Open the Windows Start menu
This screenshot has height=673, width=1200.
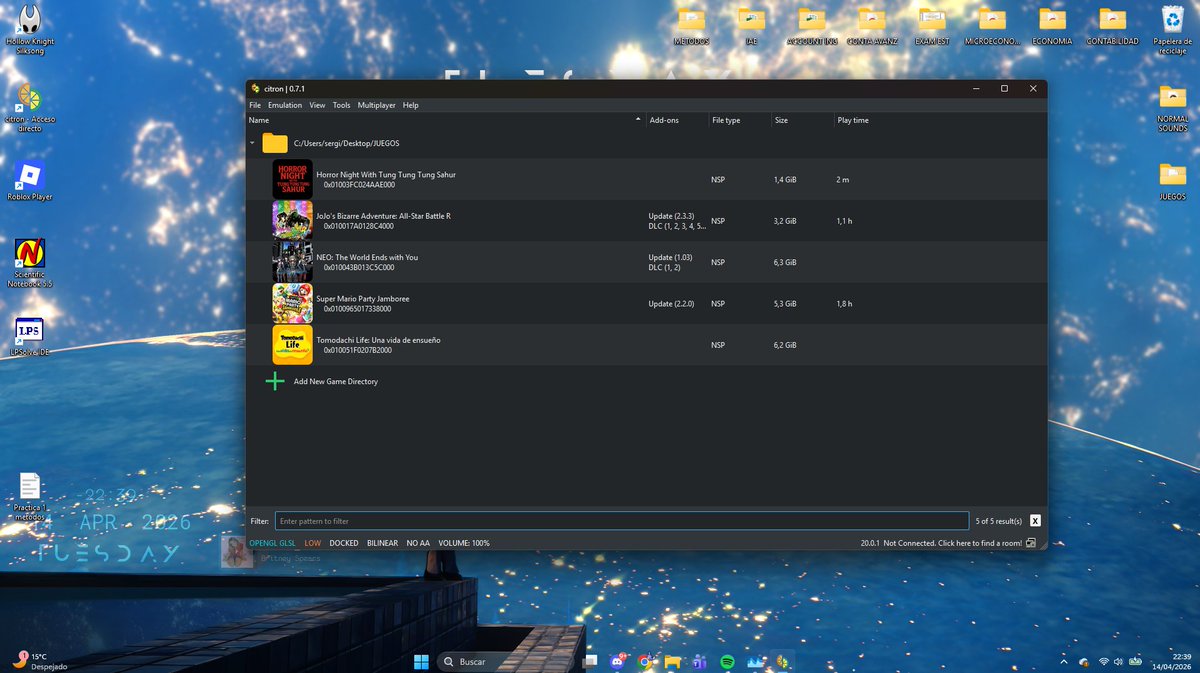421,661
